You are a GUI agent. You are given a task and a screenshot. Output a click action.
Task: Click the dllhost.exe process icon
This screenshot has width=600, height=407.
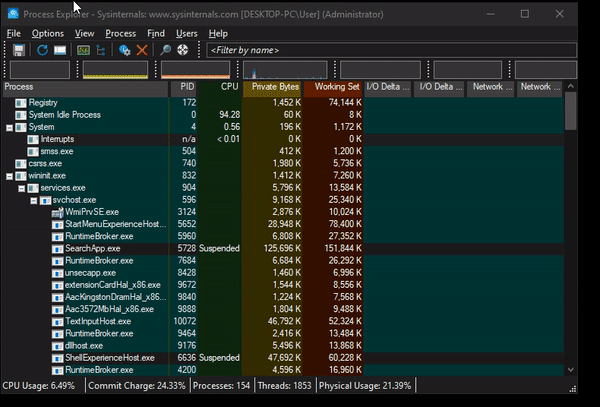57,346
